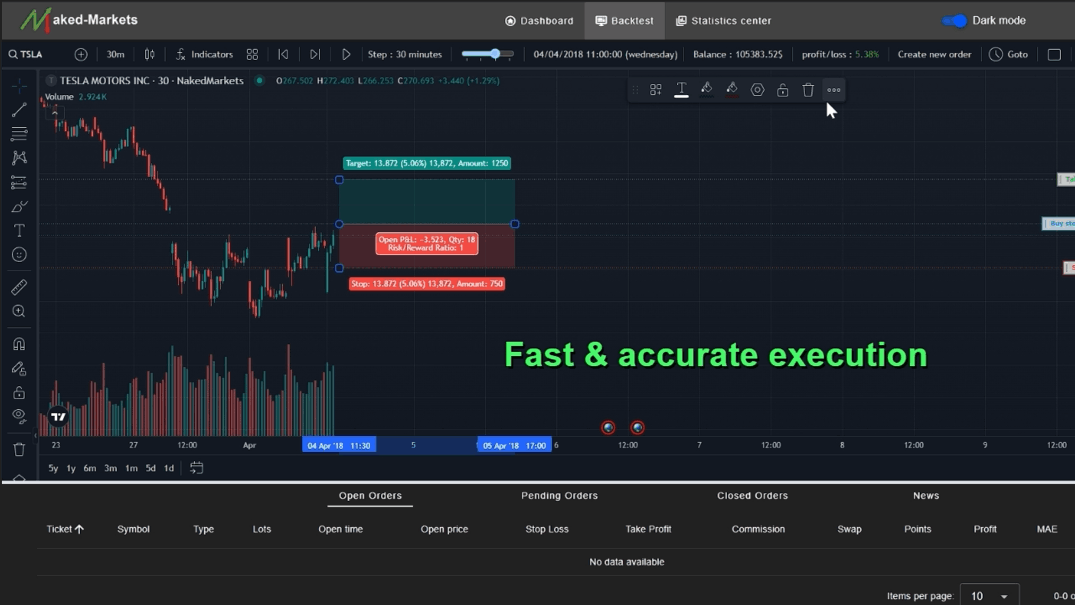This screenshot has width=1075, height=605.
Task: Click the add symbol plus icon
Action: click(81, 54)
